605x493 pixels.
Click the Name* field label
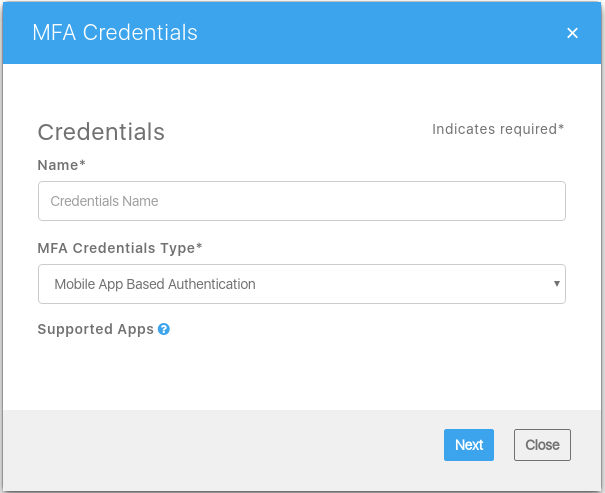tap(61, 165)
